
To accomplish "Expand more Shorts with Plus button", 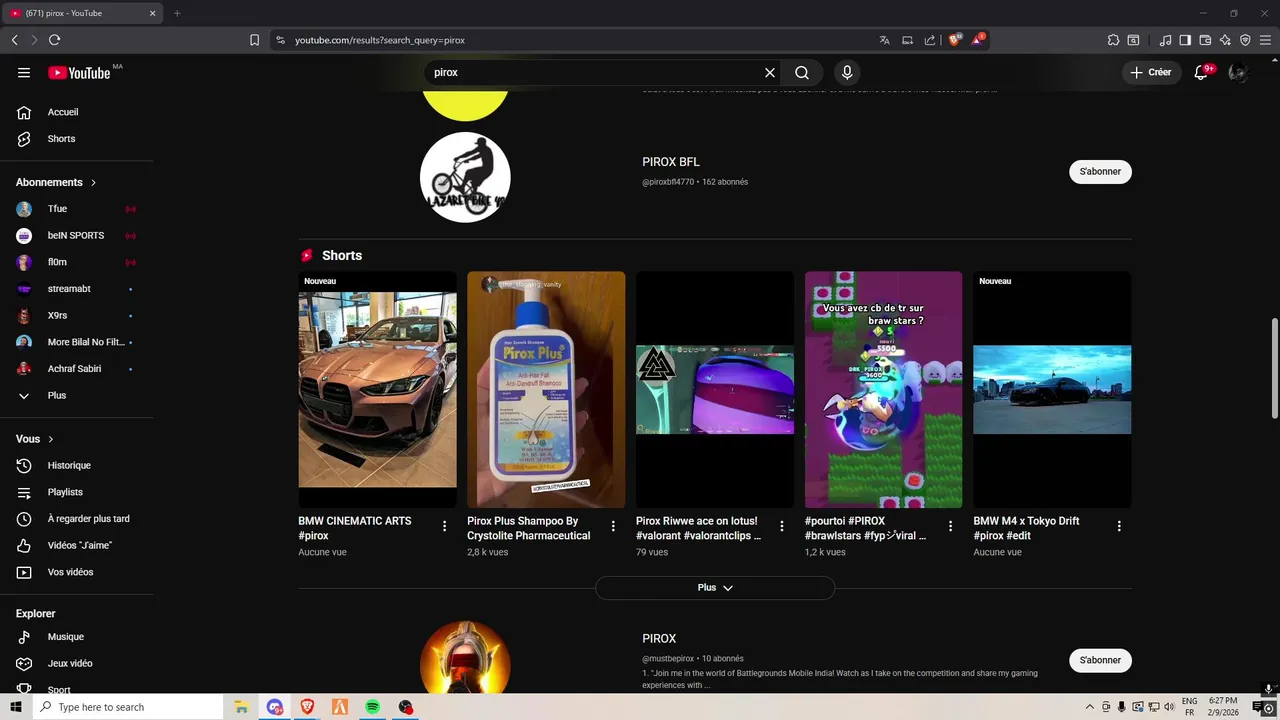I will [715, 588].
